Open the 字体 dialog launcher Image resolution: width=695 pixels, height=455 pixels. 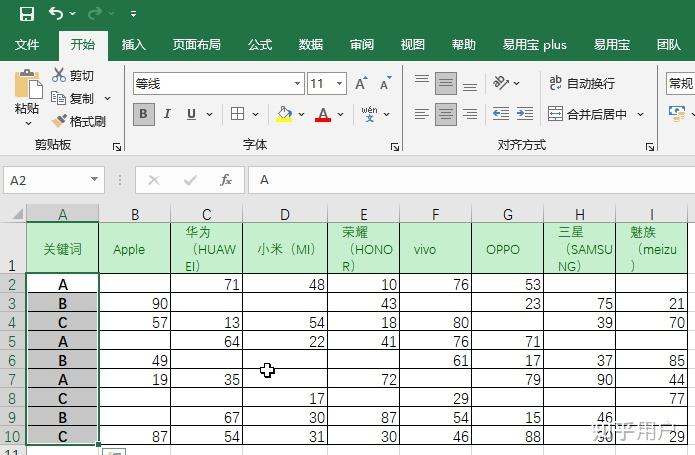coord(394,147)
